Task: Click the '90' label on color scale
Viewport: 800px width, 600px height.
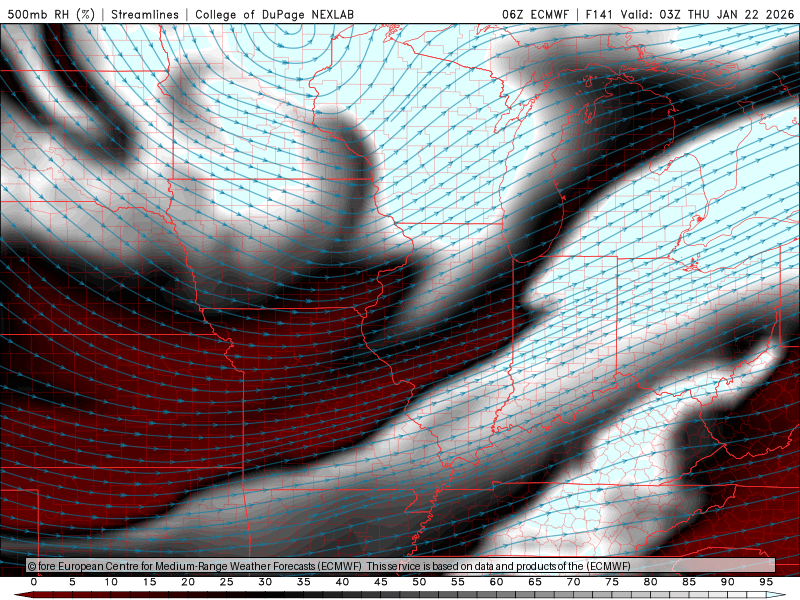Action: 727,582
